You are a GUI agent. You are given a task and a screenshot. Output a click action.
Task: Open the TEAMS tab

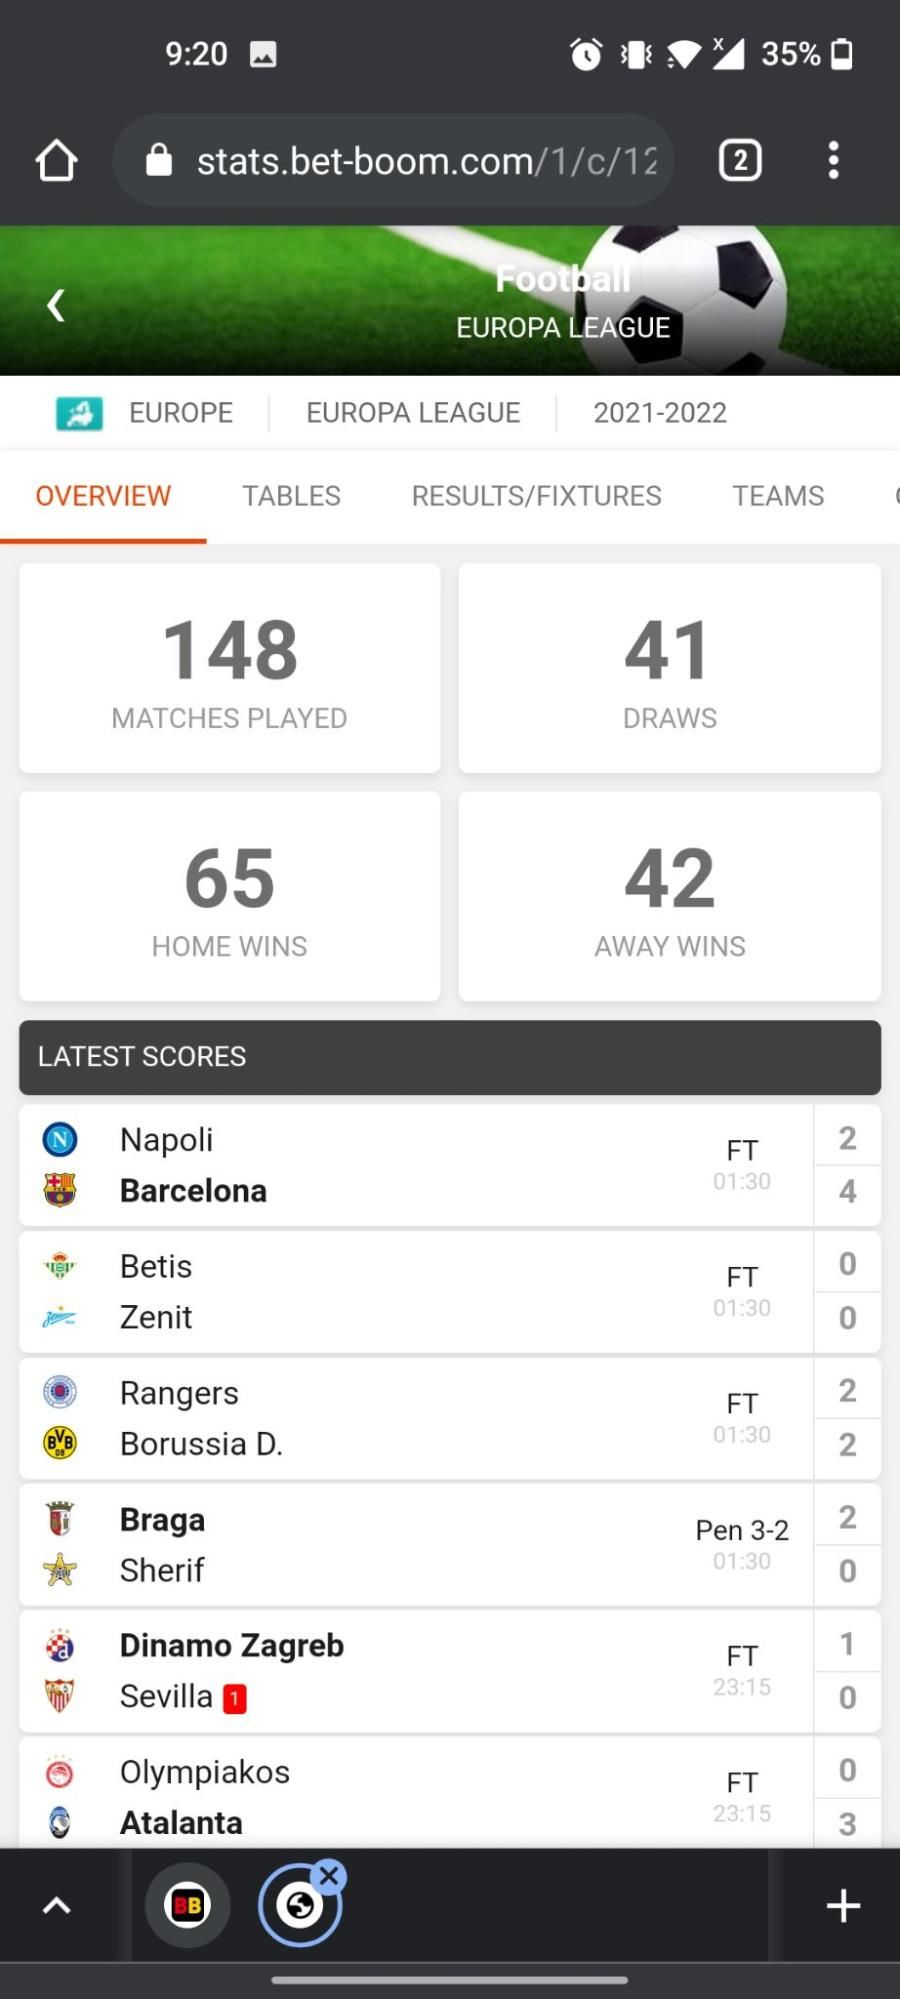(778, 496)
